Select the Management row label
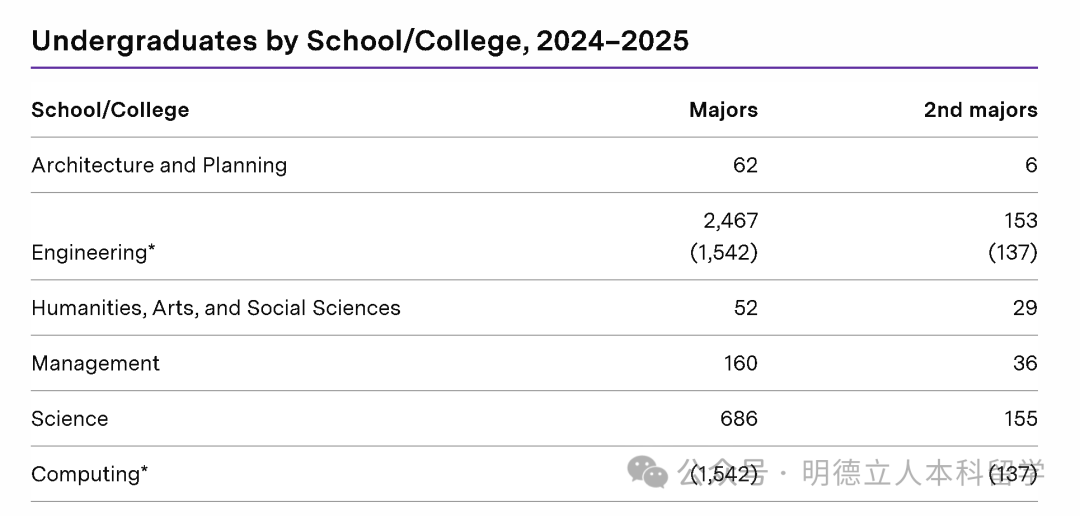The height and width of the screenshot is (516, 1080). pyautogui.click(x=95, y=363)
